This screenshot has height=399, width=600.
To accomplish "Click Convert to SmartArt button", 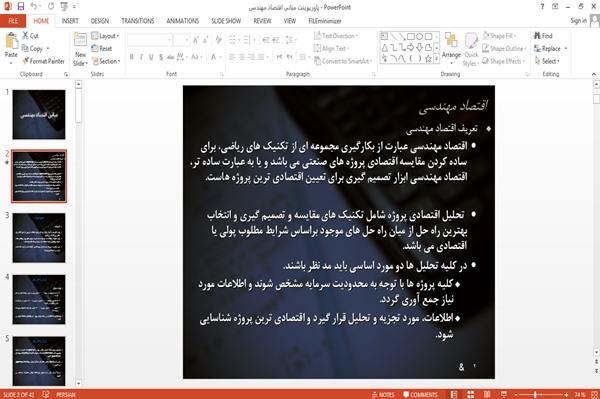I will tap(343, 61).
